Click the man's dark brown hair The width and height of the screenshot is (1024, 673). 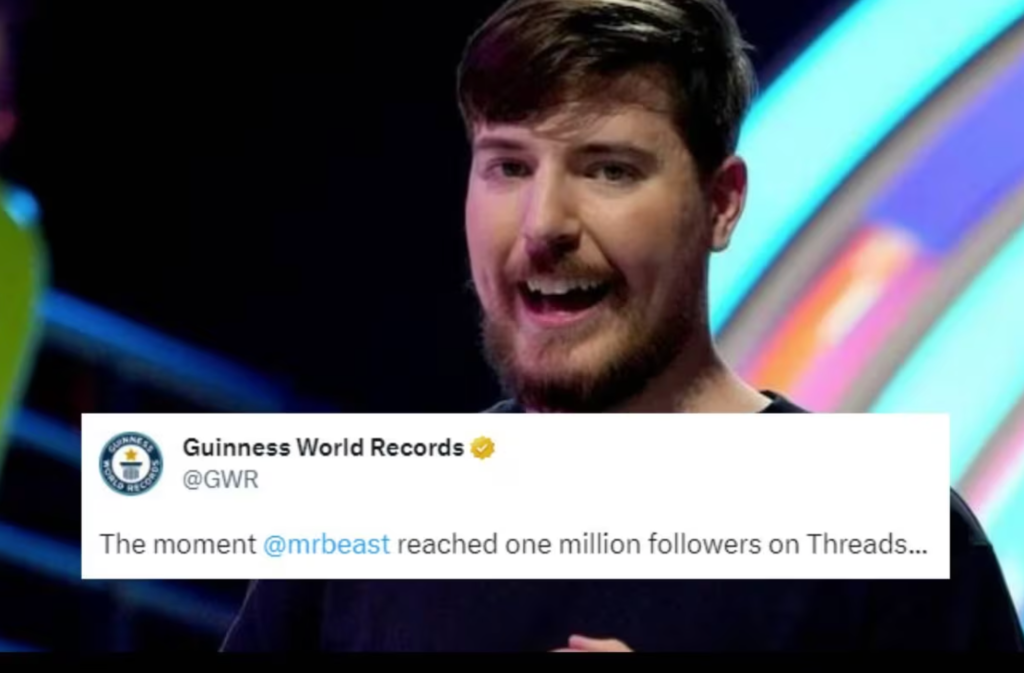[x=601, y=59]
